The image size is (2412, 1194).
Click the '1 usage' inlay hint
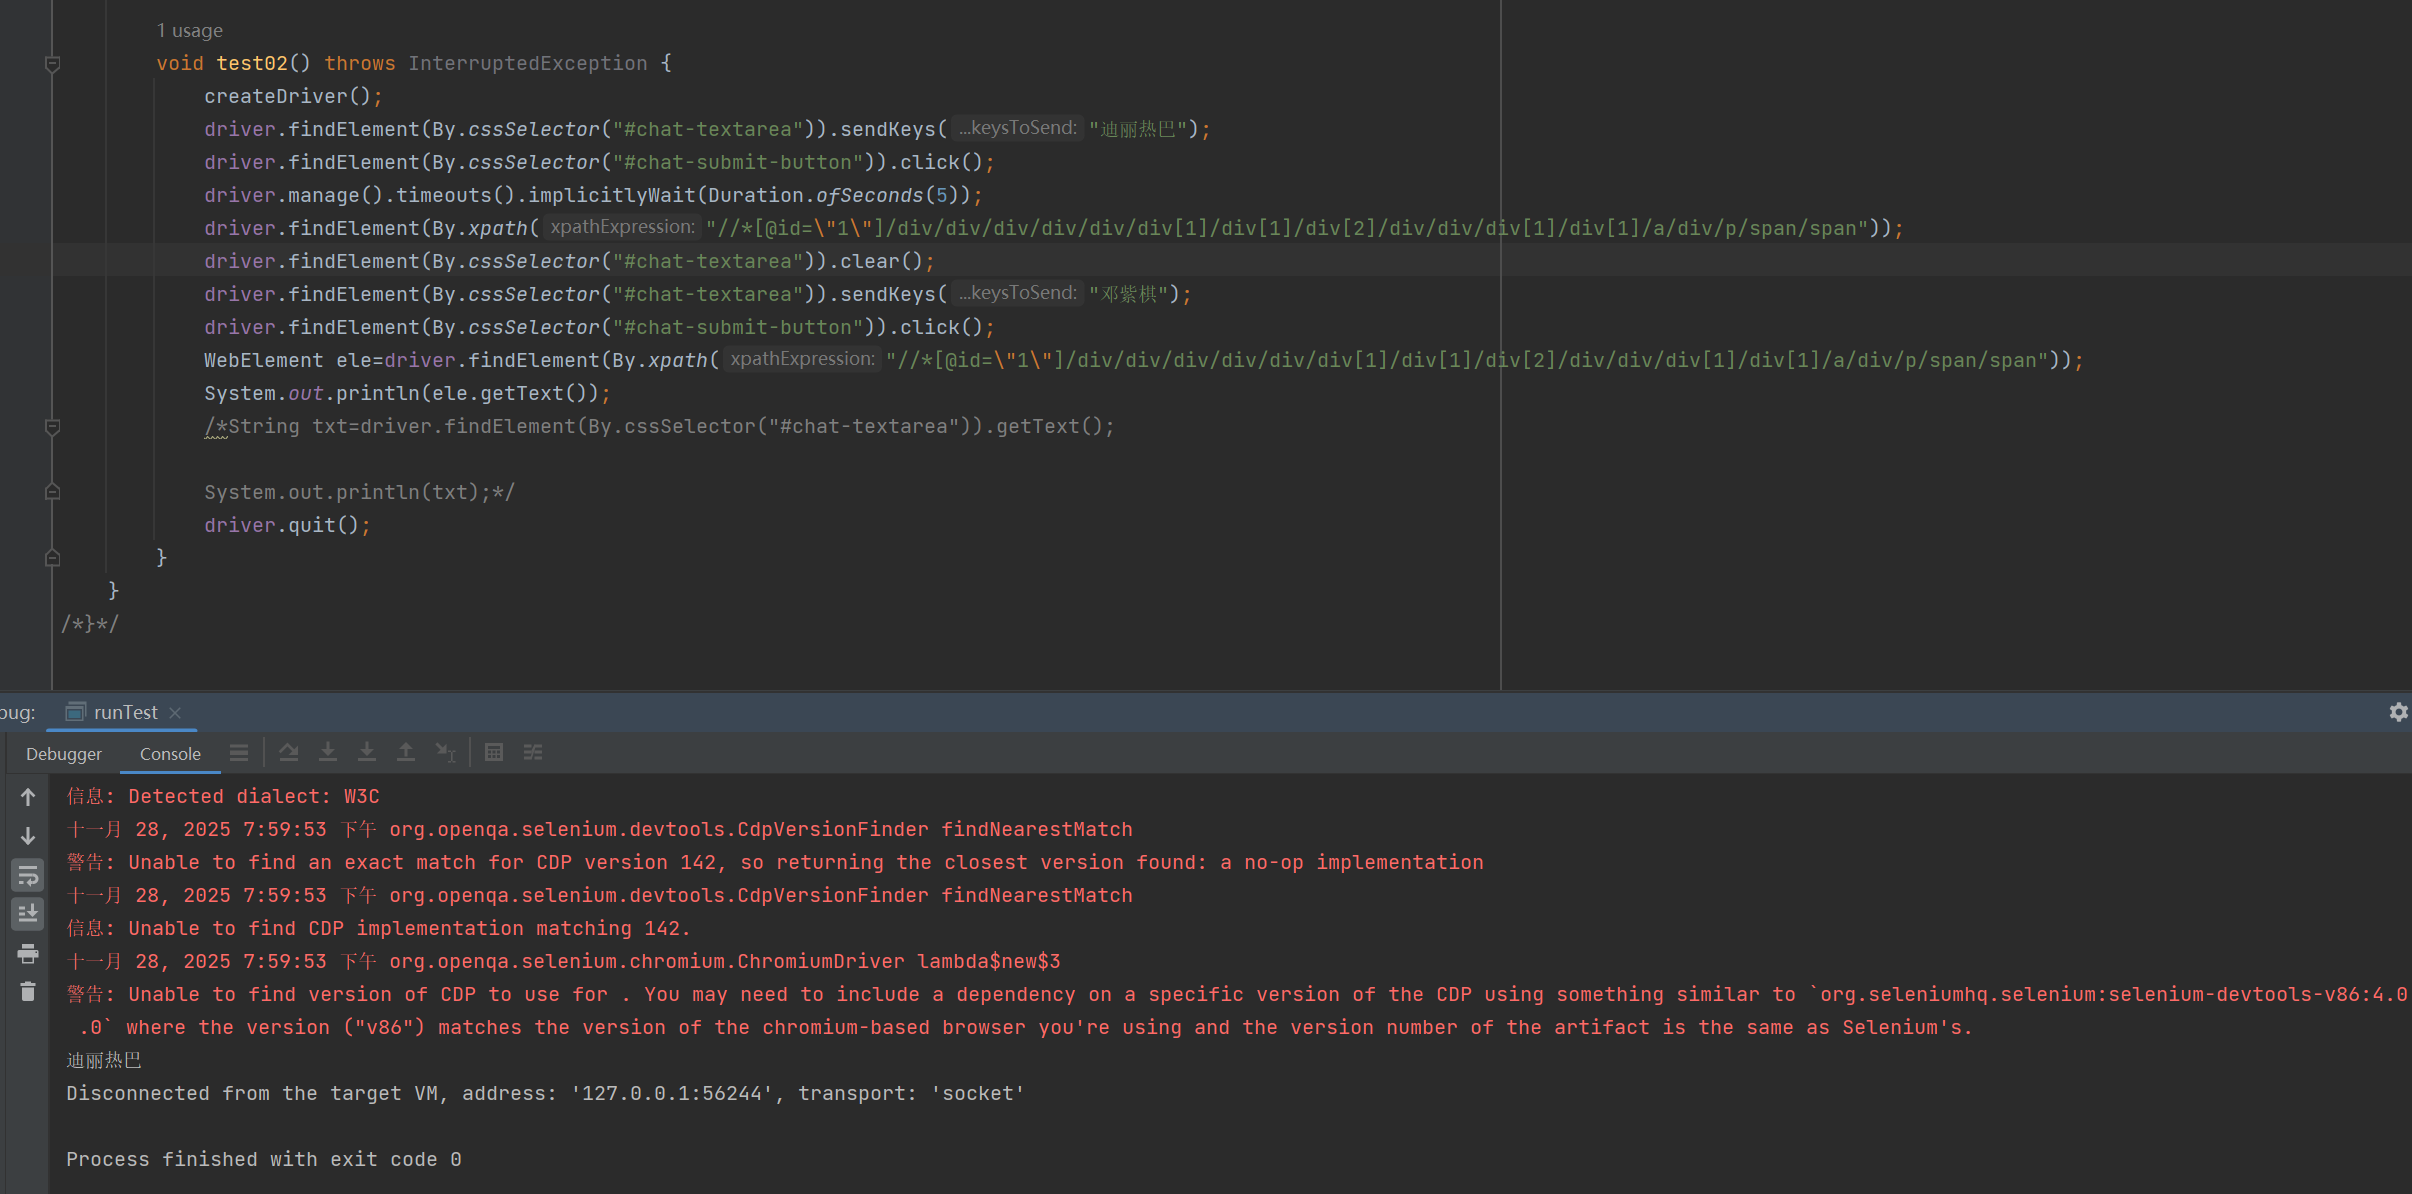pos(189,31)
